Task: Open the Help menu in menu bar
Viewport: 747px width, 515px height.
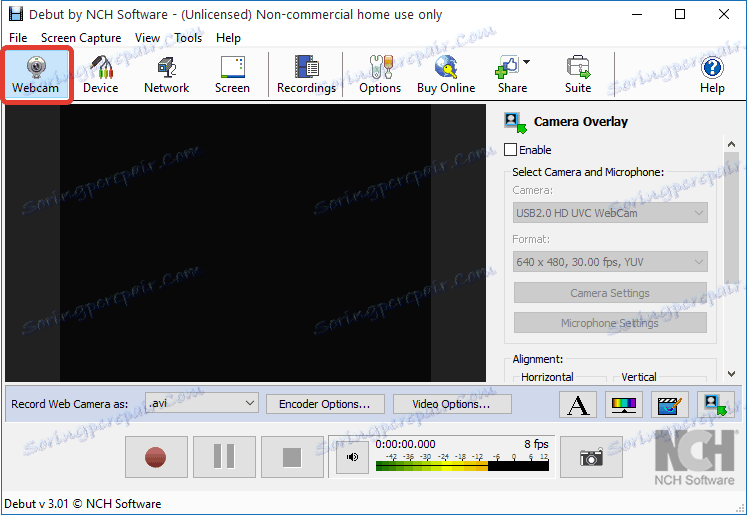Action: [x=228, y=38]
